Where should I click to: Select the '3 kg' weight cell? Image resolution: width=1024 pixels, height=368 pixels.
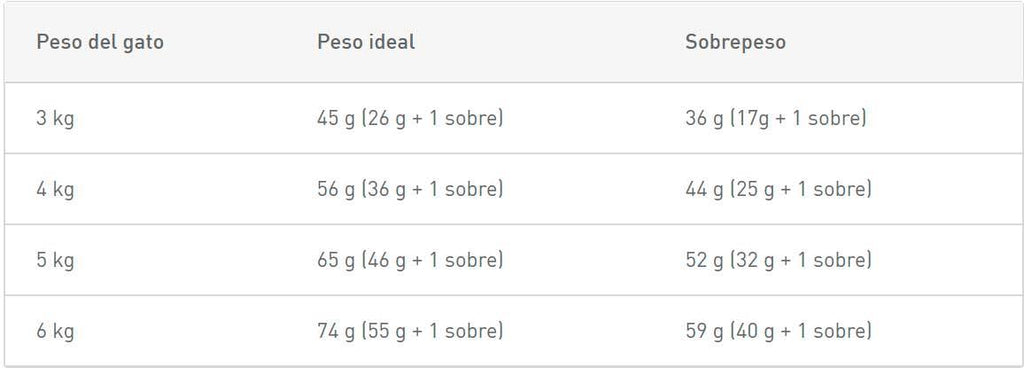click(56, 119)
